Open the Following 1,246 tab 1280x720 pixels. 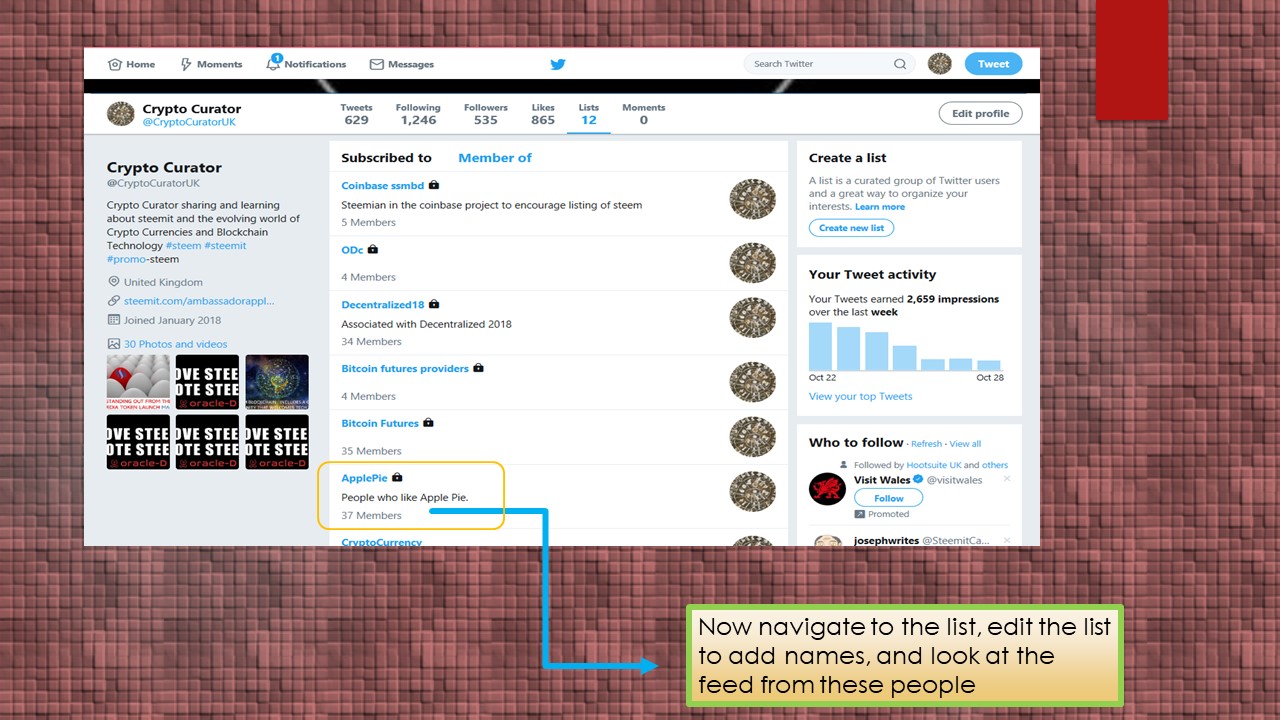(x=418, y=114)
